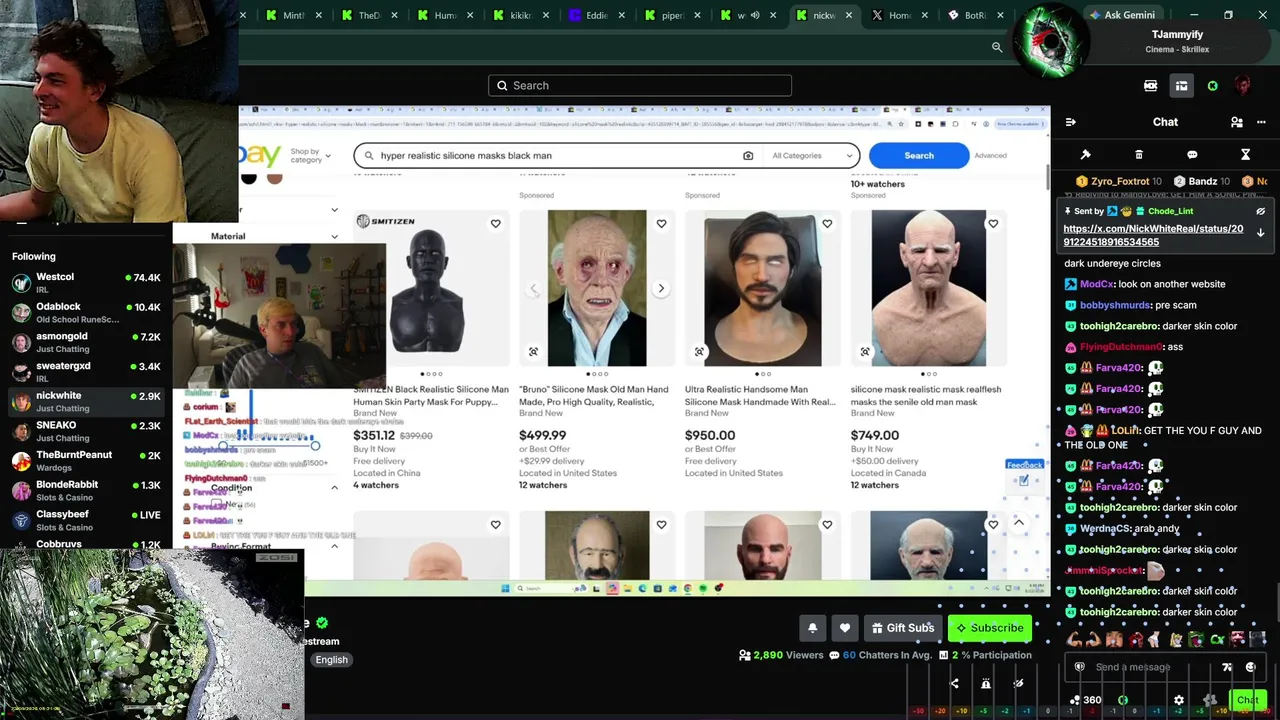Show next image of Bruno mask
Image resolution: width=1280 pixels, height=720 pixels.
(x=661, y=289)
